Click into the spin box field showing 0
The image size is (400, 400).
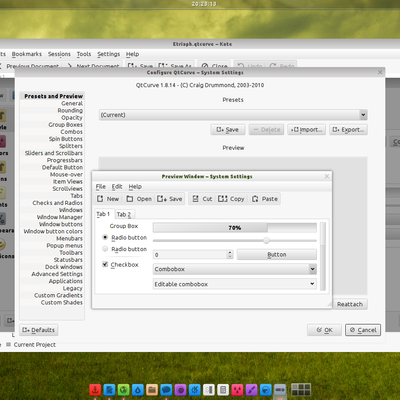point(190,255)
